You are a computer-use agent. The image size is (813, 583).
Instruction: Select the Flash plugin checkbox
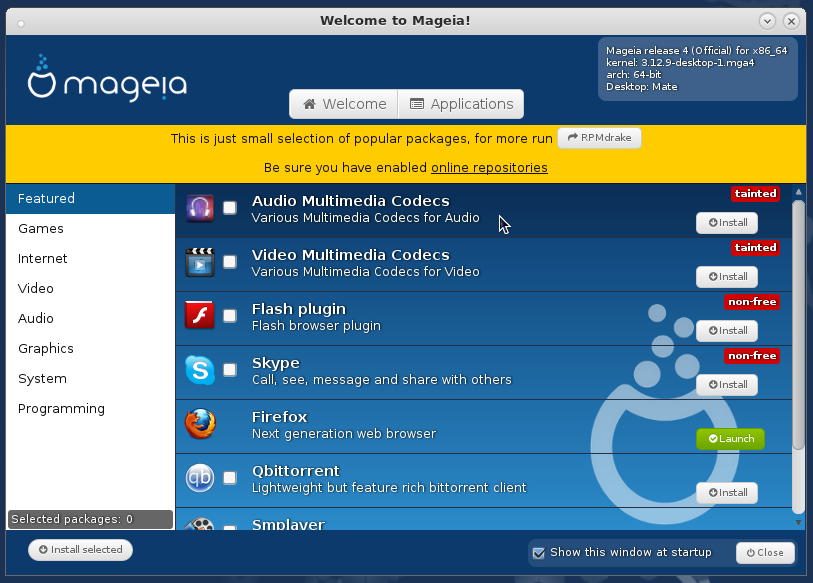(230, 316)
